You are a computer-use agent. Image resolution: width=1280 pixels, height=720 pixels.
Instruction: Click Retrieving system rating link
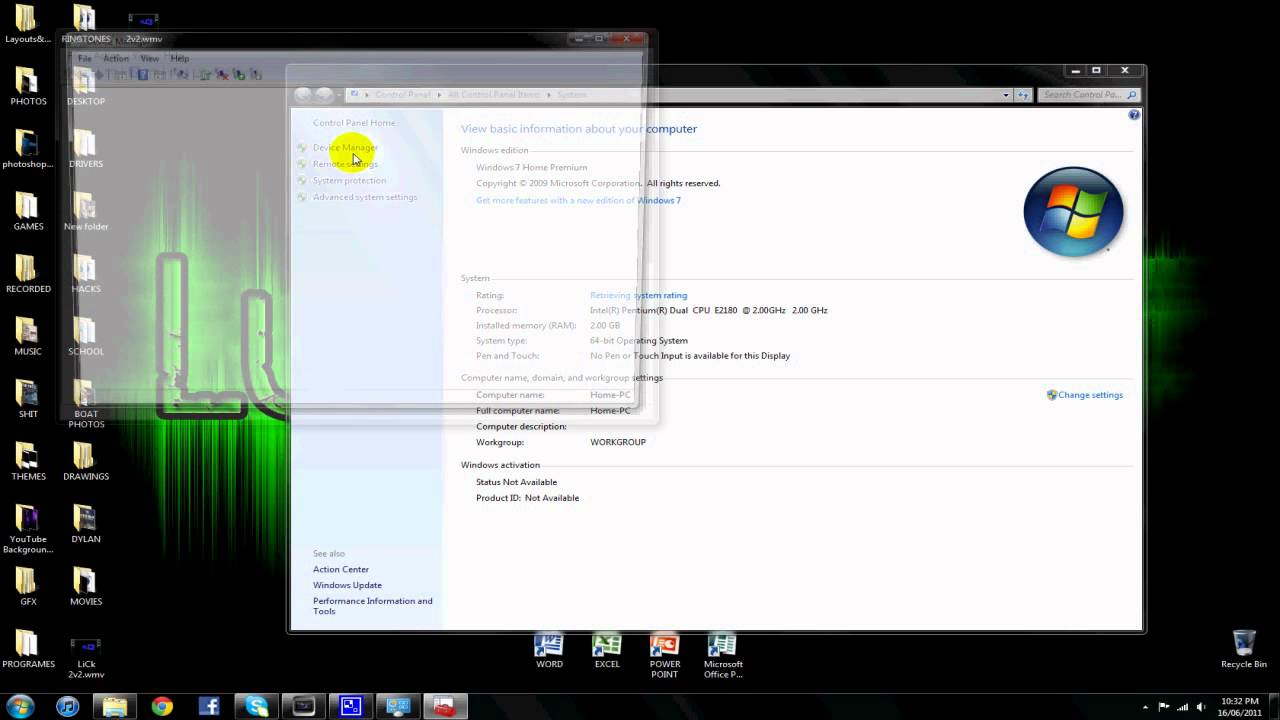tap(638, 295)
